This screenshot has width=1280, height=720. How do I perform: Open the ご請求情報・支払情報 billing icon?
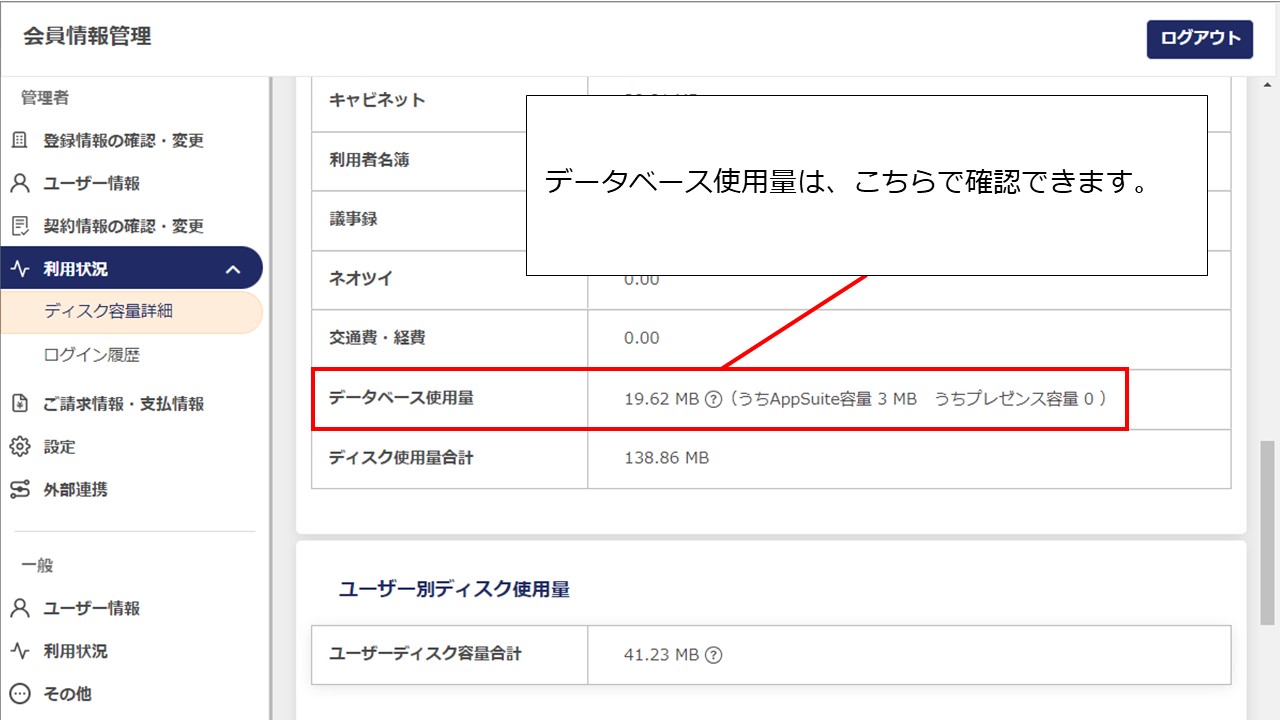[x=22, y=404]
